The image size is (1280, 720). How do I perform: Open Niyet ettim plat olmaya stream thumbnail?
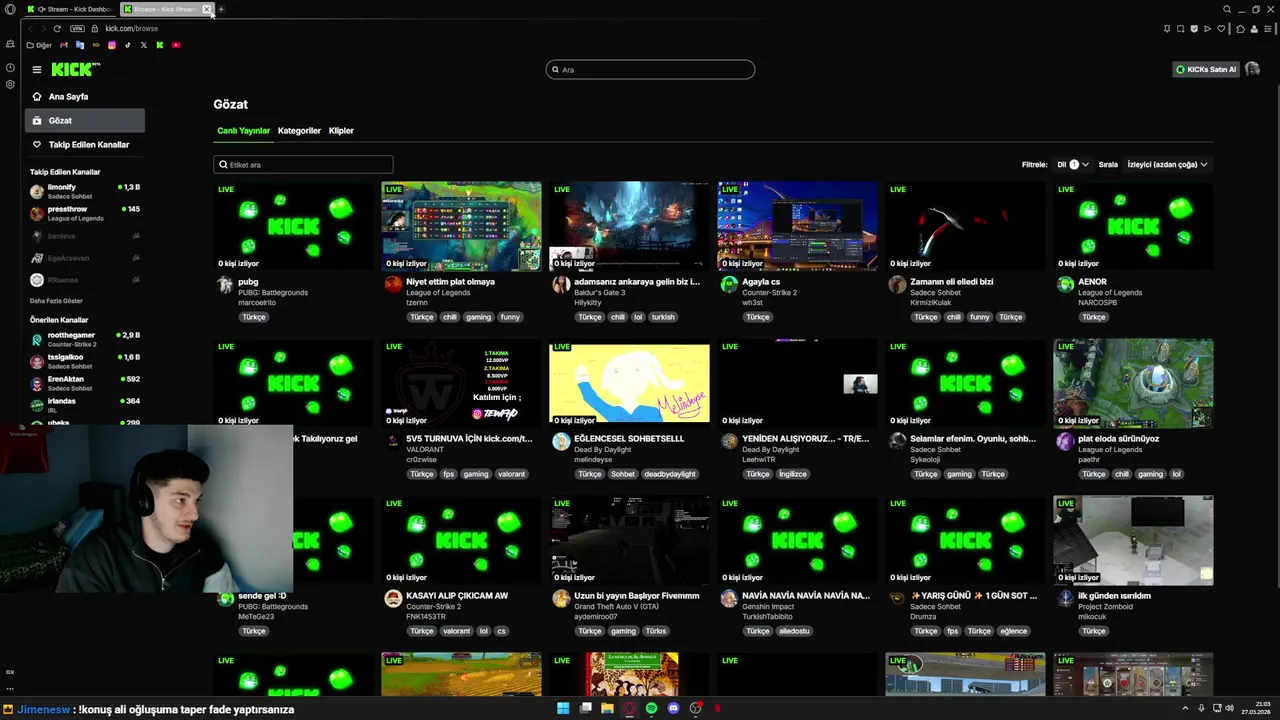pos(461,226)
